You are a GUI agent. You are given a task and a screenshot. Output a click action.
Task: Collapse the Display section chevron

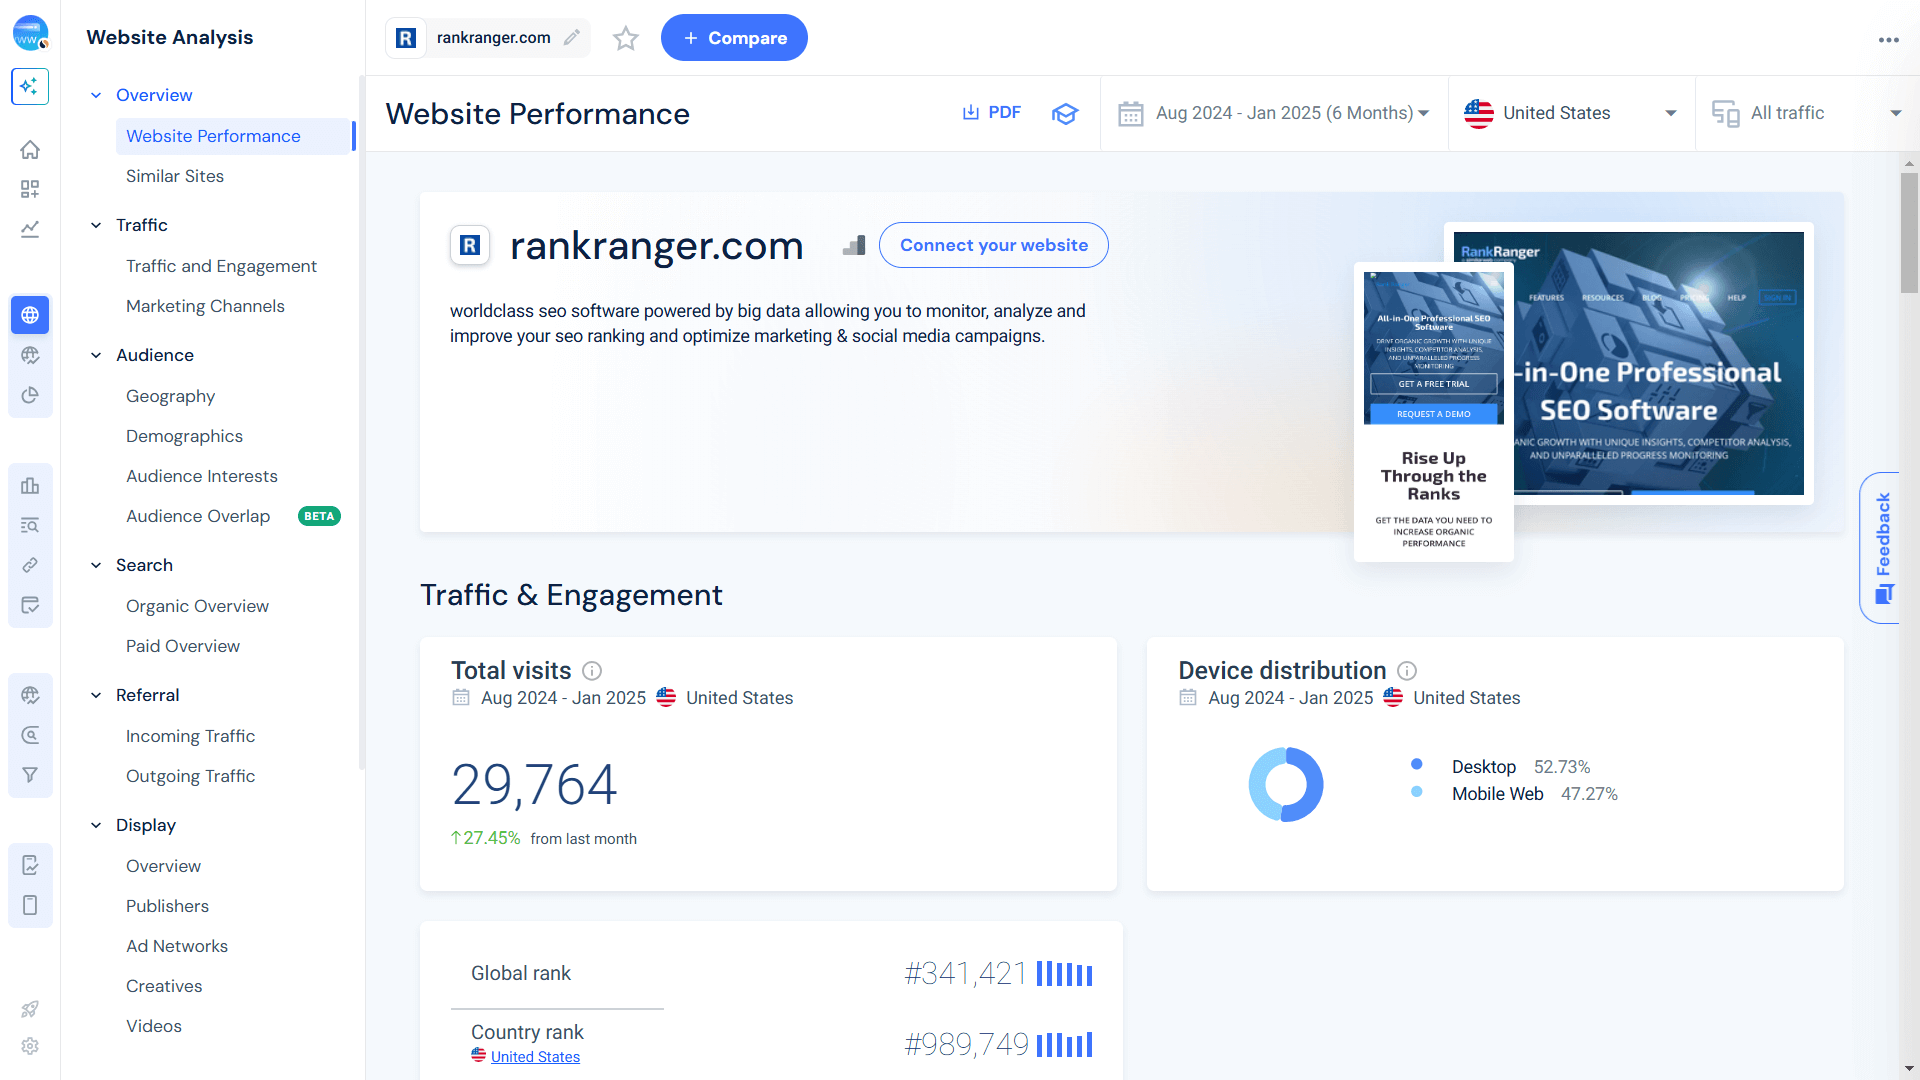point(96,825)
